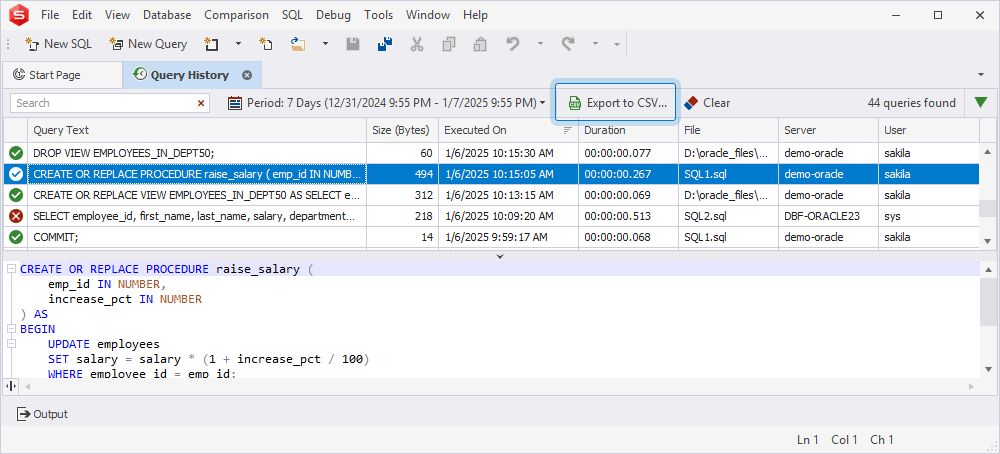
Task: Click the Paste clipboard icon
Action: pos(480,44)
